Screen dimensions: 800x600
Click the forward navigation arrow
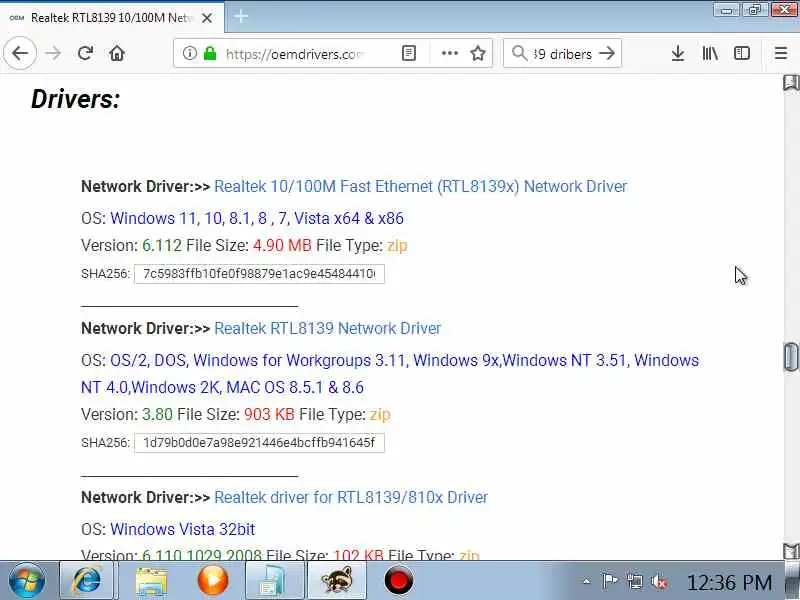(x=53, y=53)
